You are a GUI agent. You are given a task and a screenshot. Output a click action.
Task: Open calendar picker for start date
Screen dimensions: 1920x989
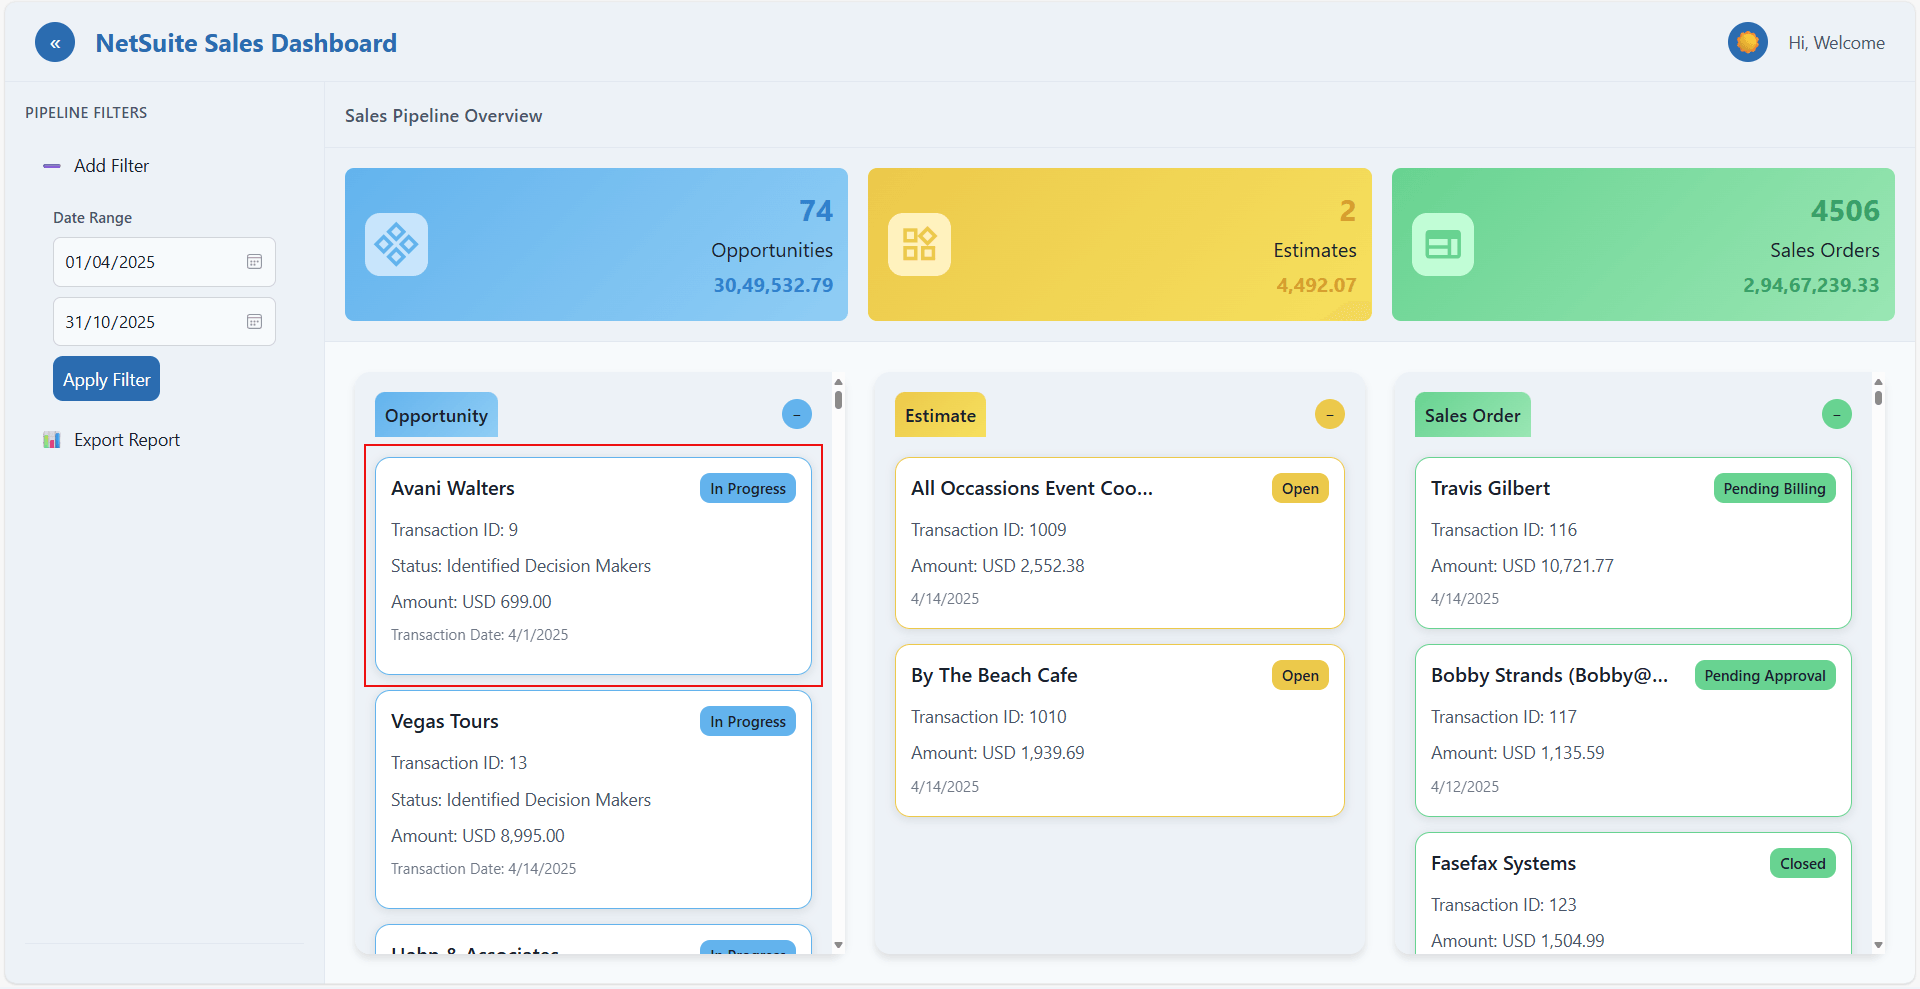[254, 262]
